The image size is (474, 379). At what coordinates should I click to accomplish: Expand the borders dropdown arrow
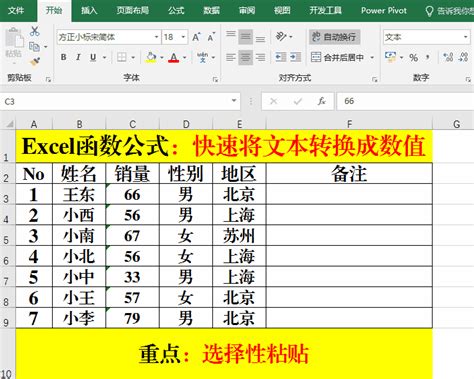pyautogui.click(x=133, y=58)
